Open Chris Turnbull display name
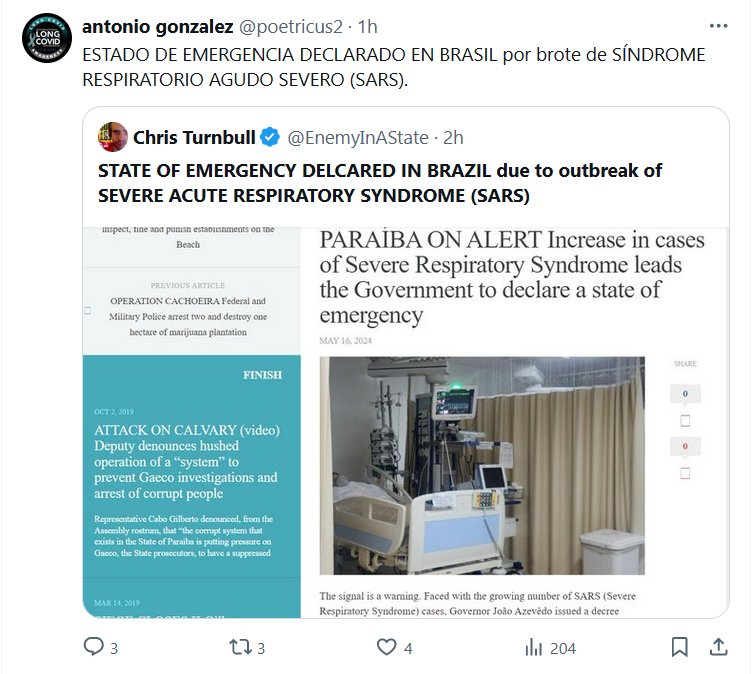This screenshot has width=756, height=674. point(194,138)
